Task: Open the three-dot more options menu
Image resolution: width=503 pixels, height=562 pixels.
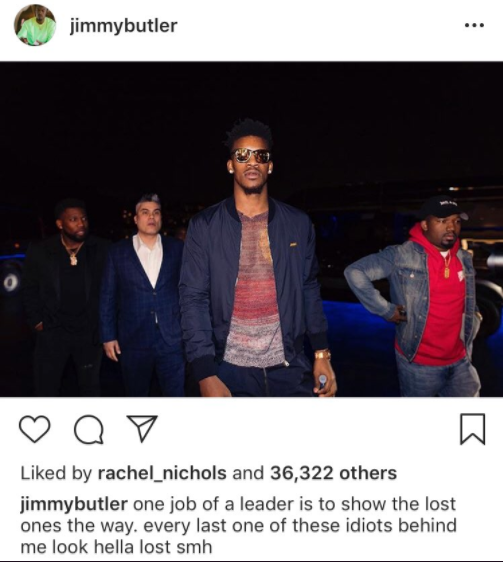Action: coord(474,25)
